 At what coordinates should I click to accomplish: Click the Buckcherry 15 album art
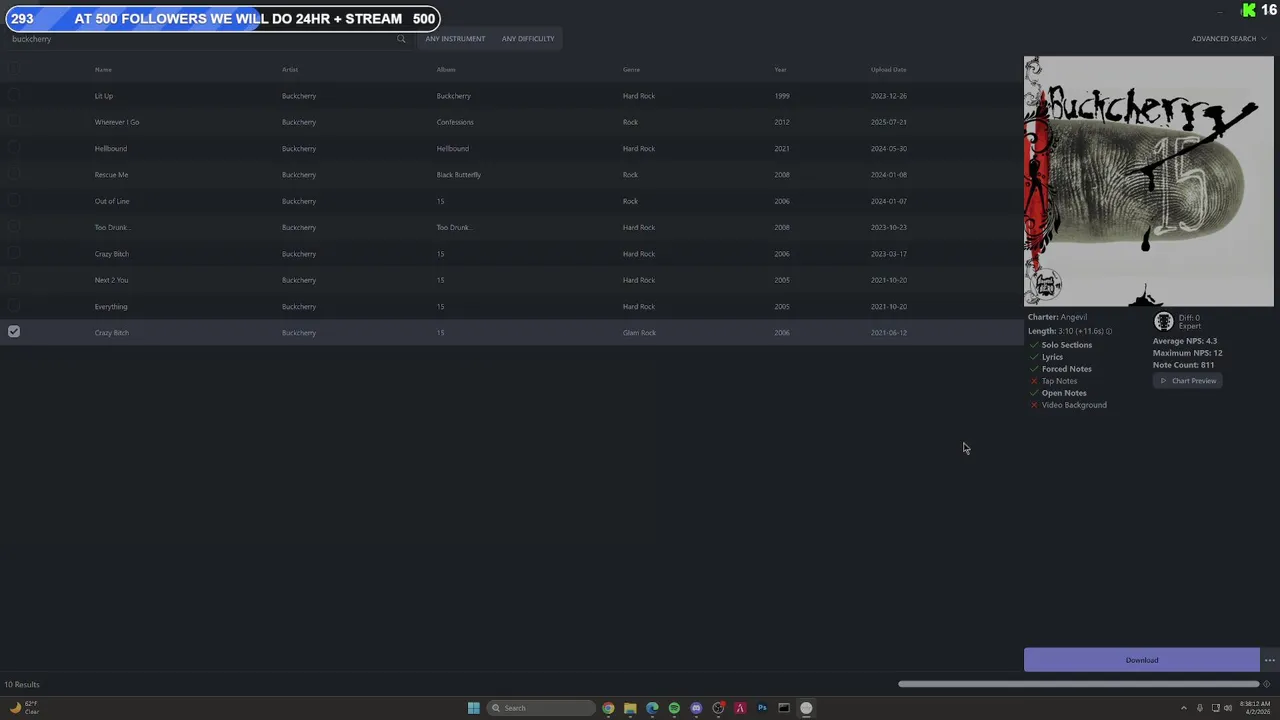[1149, 181]
